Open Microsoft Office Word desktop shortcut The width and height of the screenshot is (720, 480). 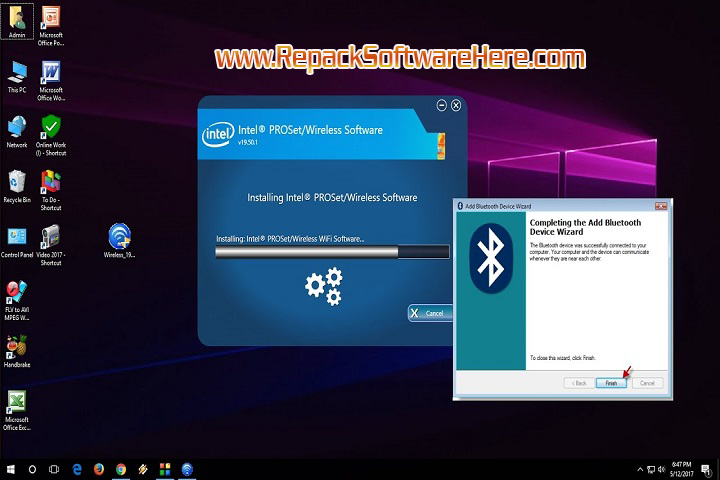pos(51,81)
